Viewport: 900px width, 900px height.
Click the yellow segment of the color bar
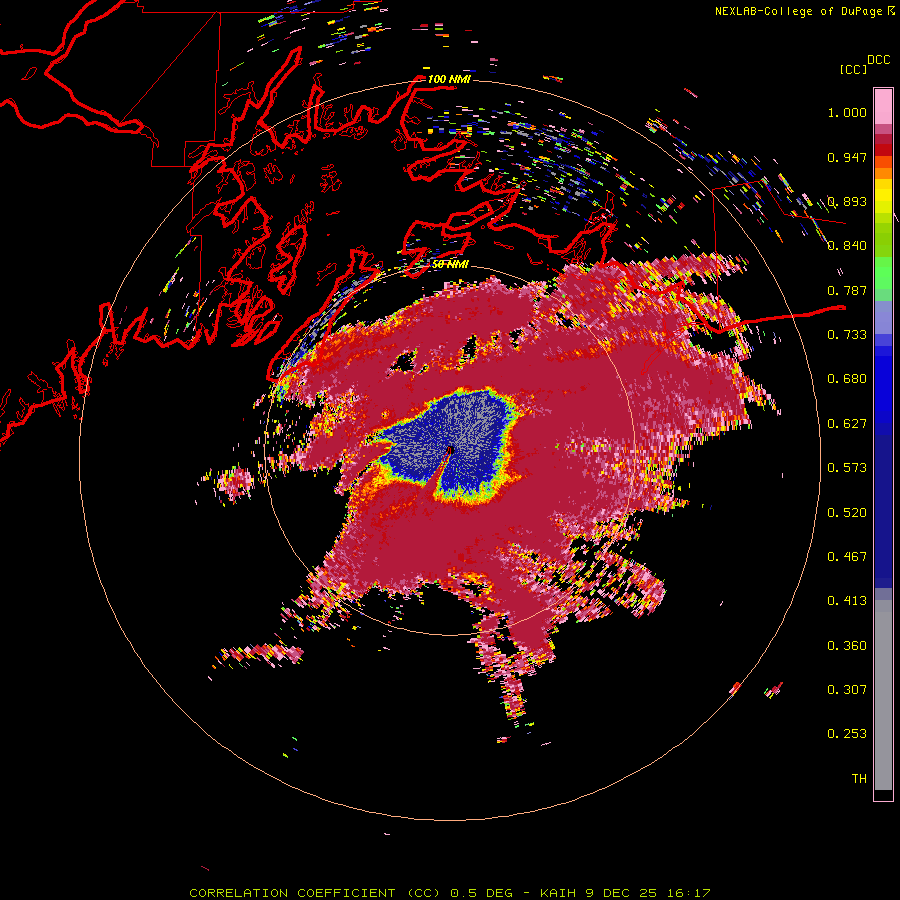pos(883,196)
